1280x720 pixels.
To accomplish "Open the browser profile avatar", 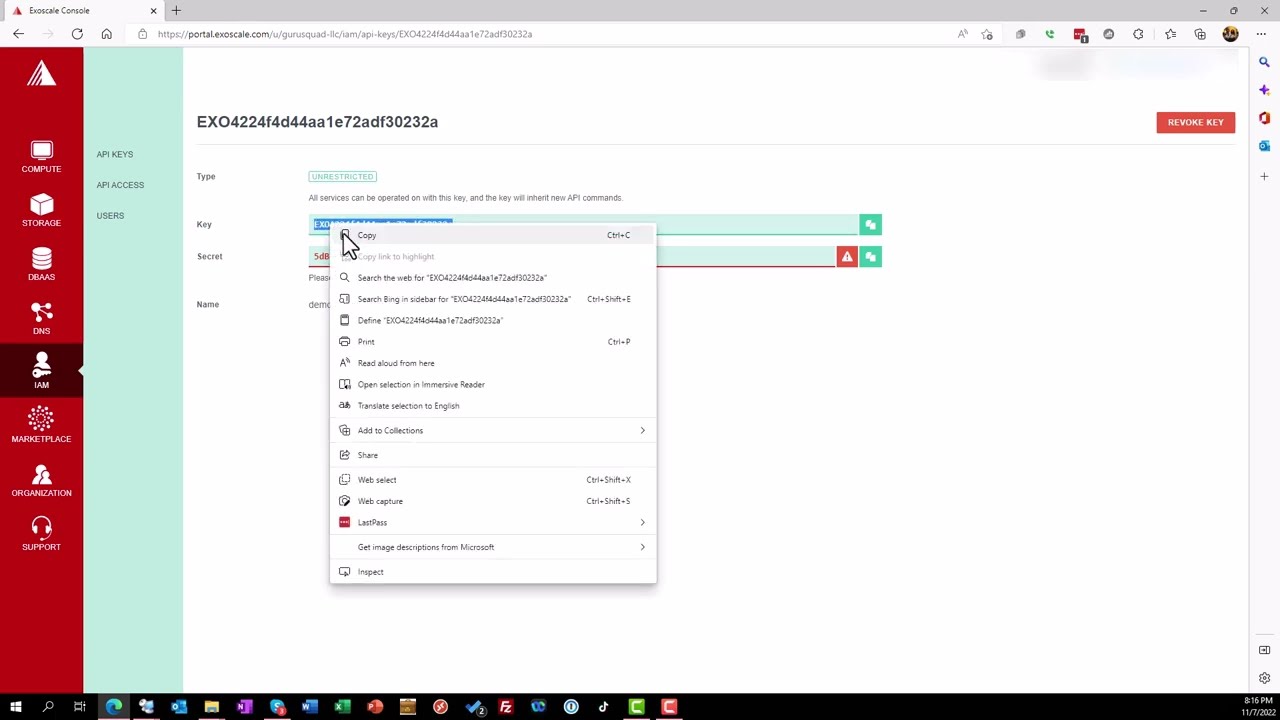I will point(1230,34).
